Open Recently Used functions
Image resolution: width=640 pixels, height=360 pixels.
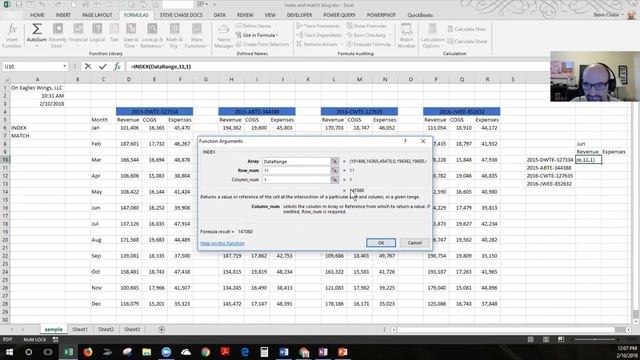pyautogui.click(x=58, y=35)
